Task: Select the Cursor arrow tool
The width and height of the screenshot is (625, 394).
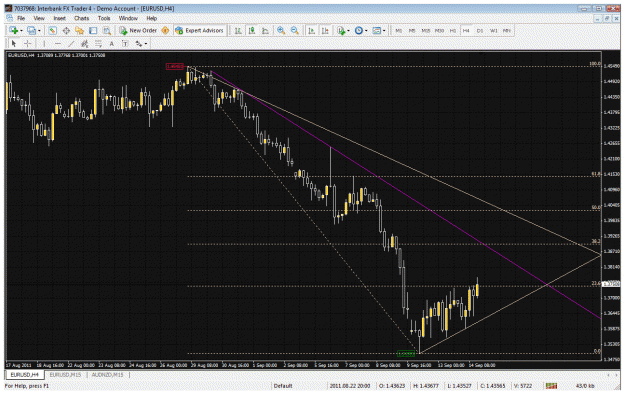Action: click(x=14, y=43)
